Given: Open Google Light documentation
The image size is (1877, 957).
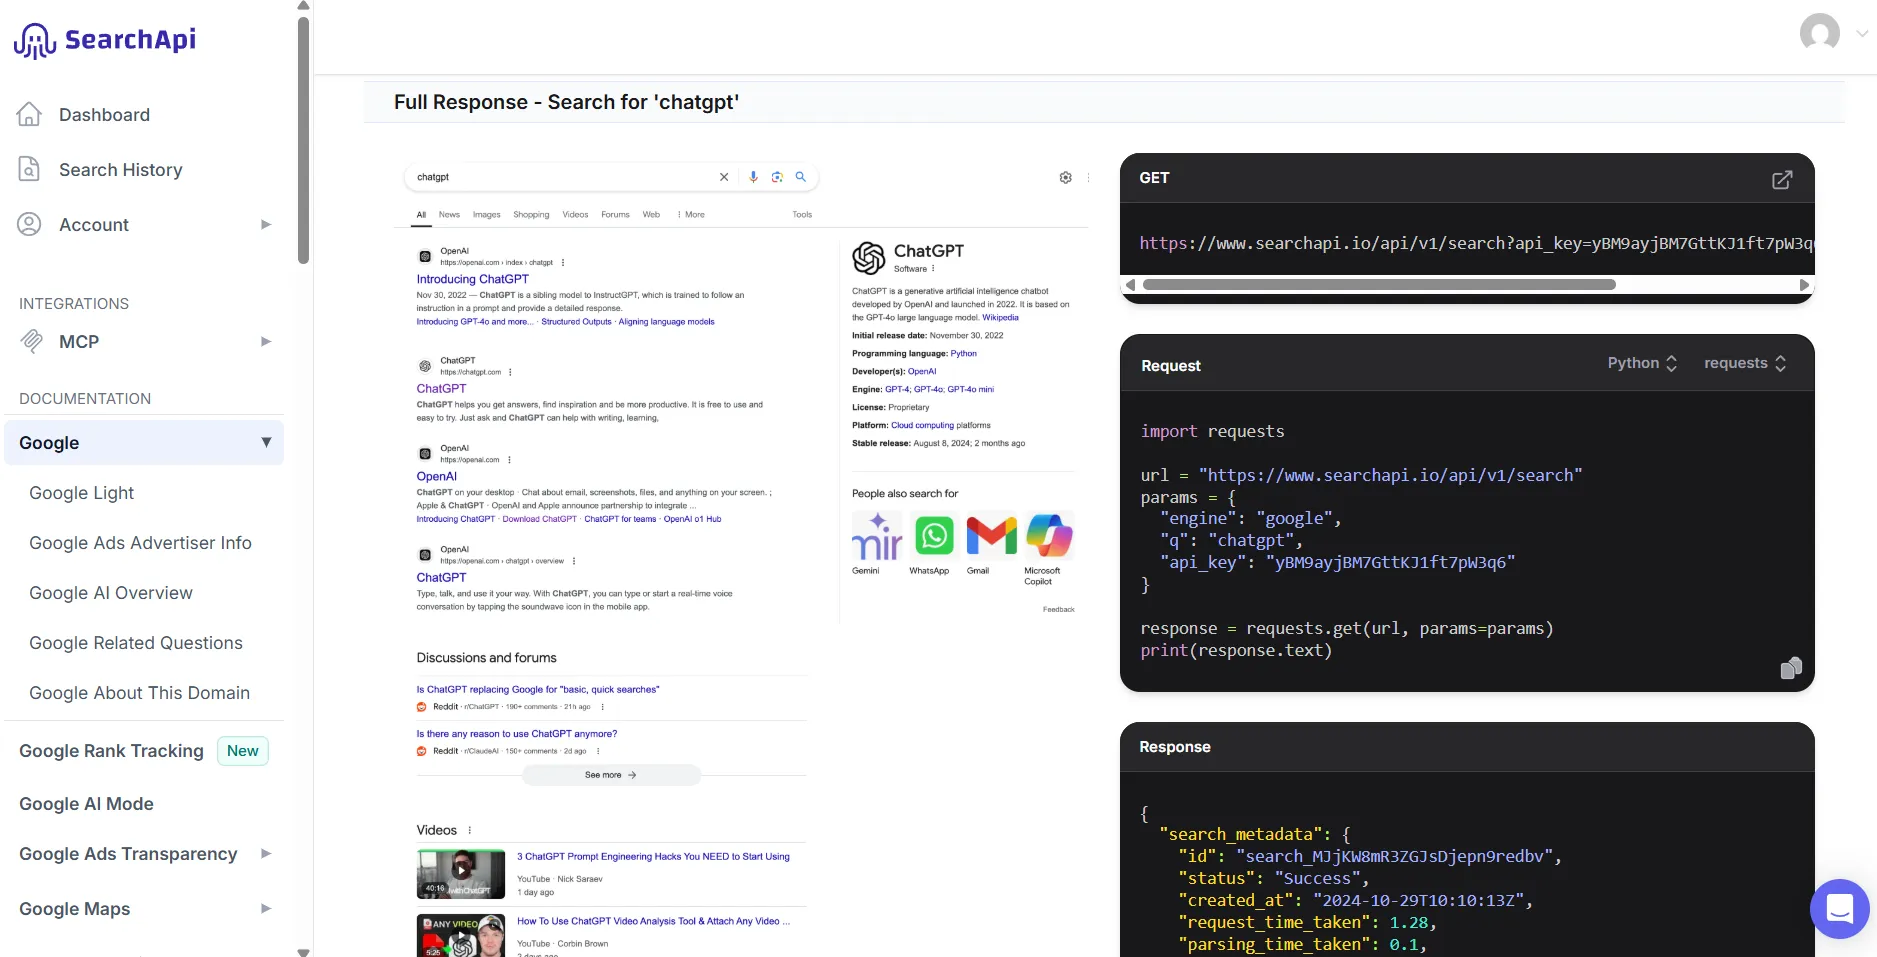Looking at the screenshot, I should [82, 492].
